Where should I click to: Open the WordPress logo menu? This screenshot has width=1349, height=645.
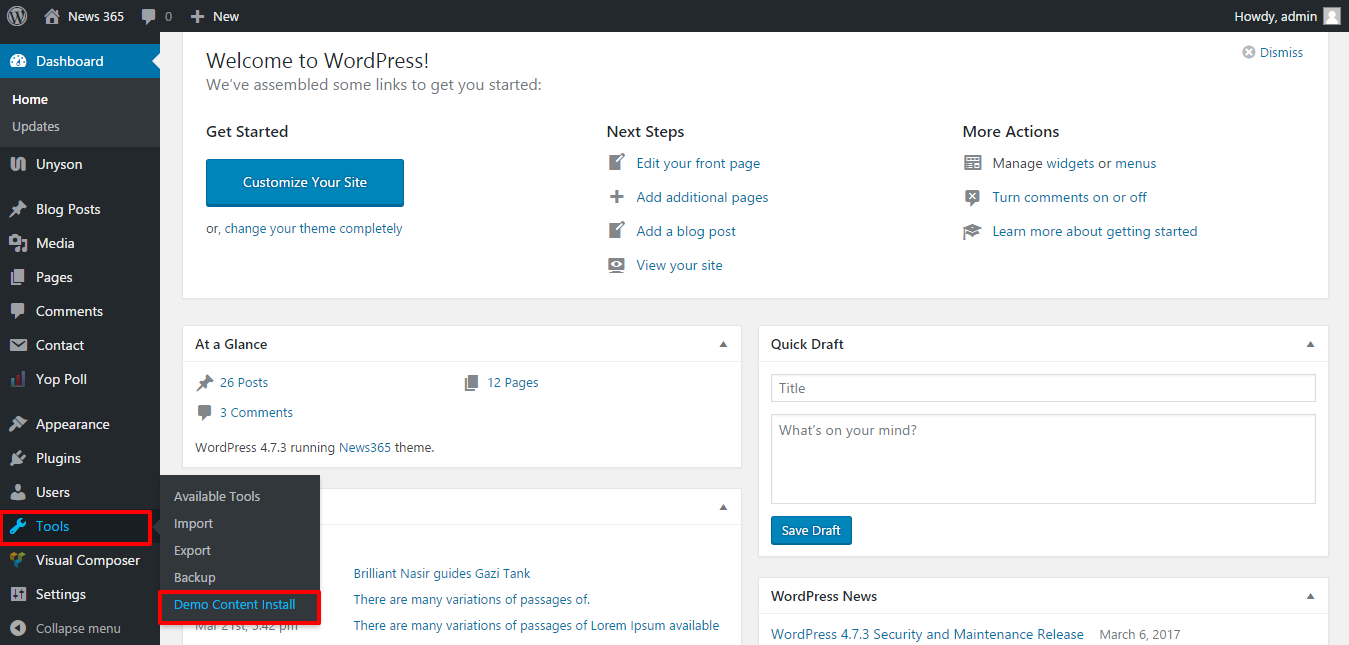(17, 16)
